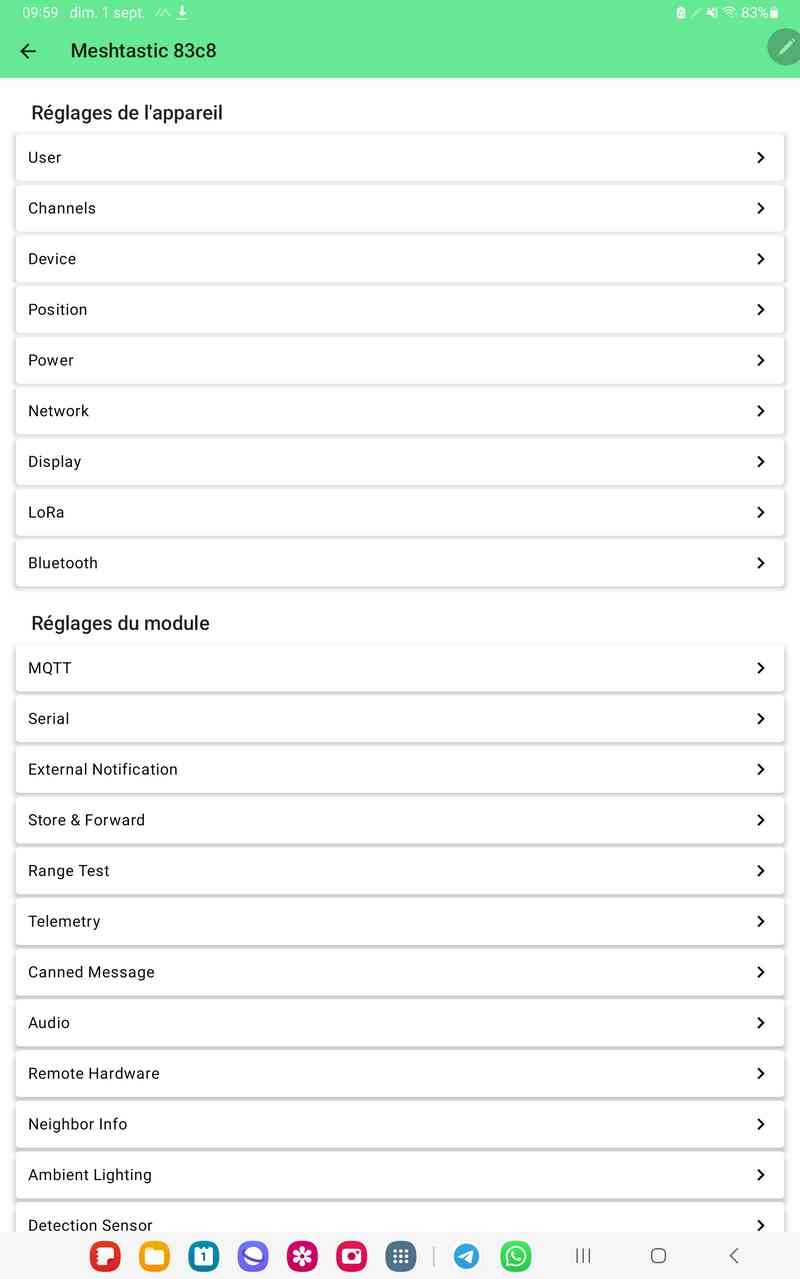Open the yellow files folder app
The width and height of the screenshot is (800, 1279).
coord(155,1256)
